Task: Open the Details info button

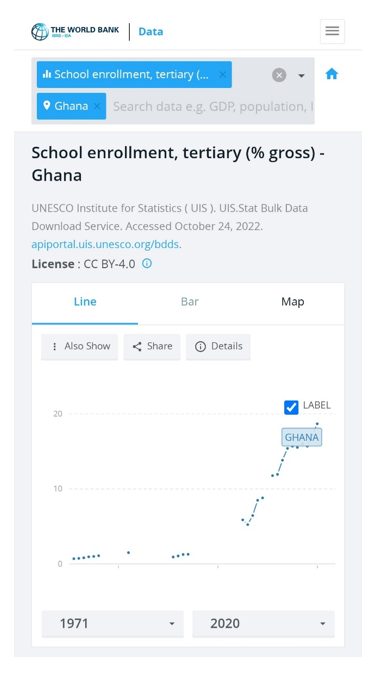Action: tap(218, 346)
